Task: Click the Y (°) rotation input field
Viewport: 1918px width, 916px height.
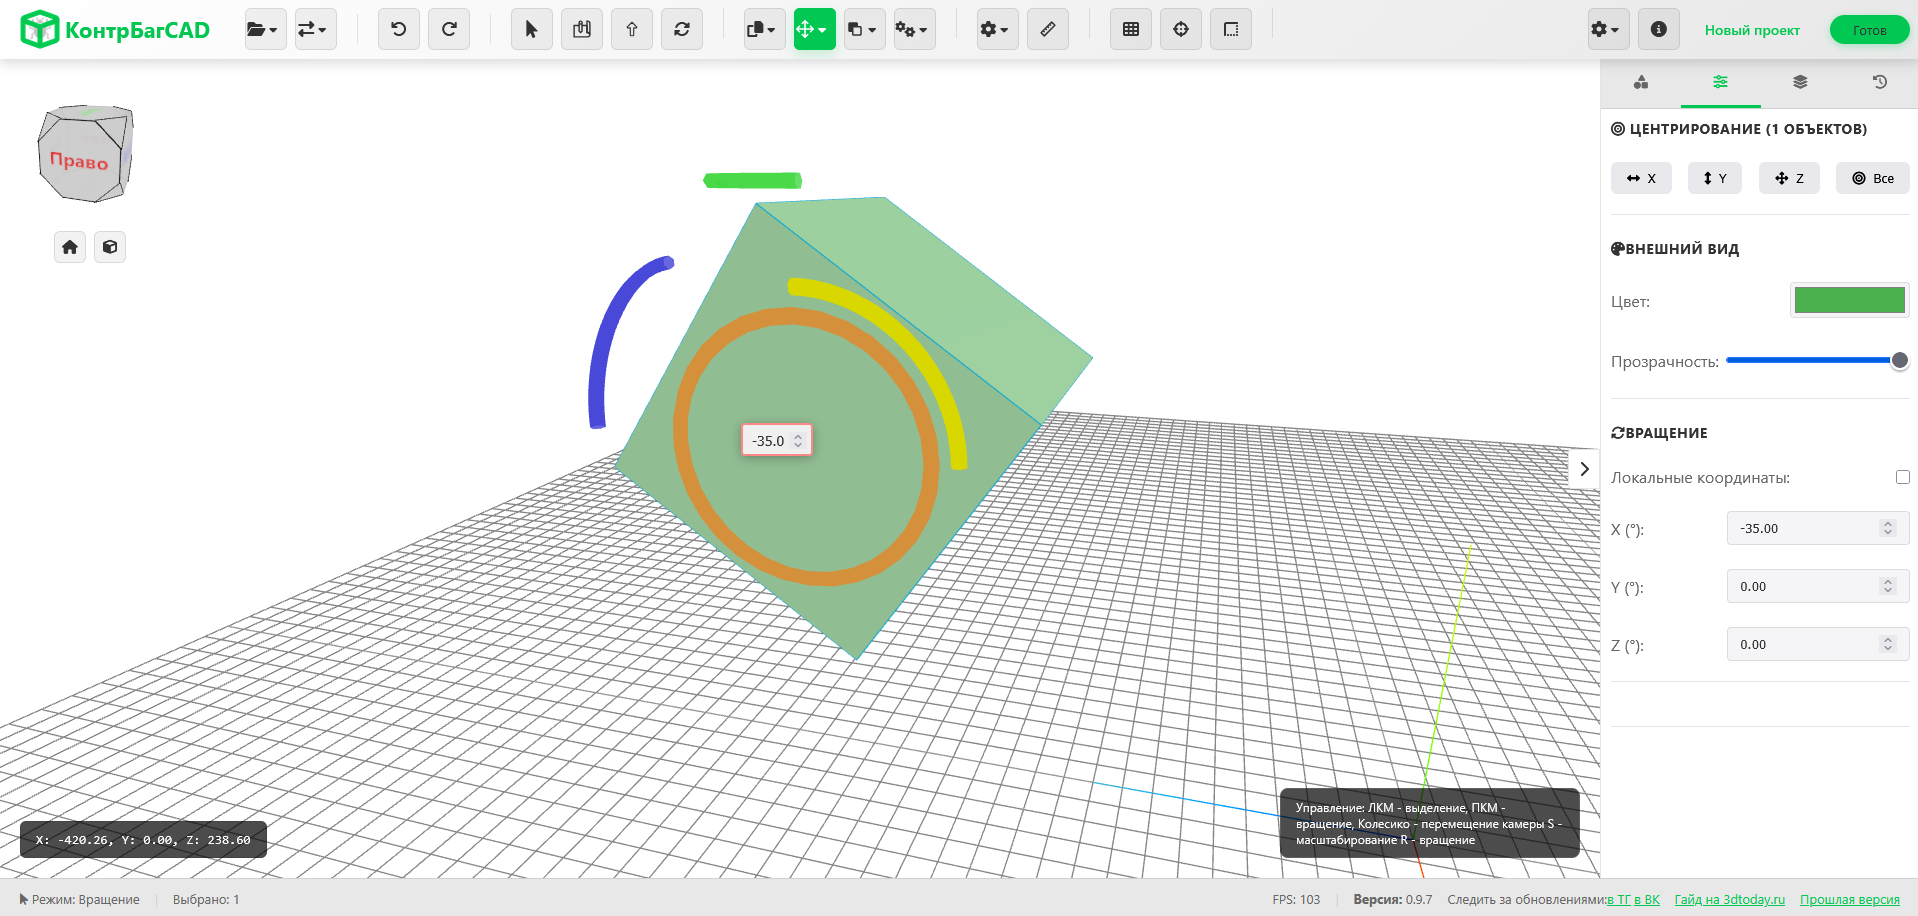Action: click(x=1805, y=587)
